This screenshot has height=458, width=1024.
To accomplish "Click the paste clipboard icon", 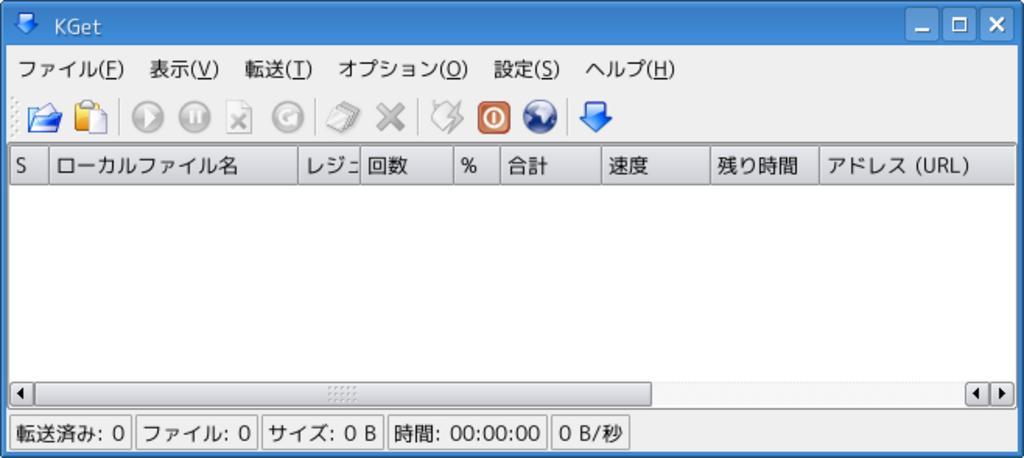I will (90, 118).
